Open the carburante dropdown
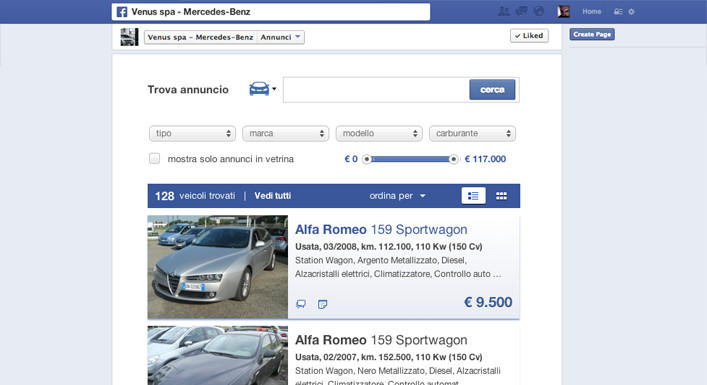This screenshot has height=385, width=707. pyautogui.click(x=473, y=133)
